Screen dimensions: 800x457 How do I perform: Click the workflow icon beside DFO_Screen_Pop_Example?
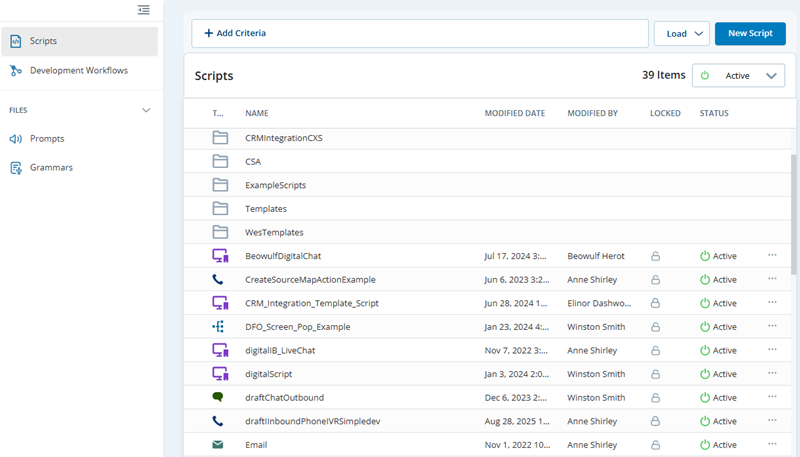pos(219,327)
